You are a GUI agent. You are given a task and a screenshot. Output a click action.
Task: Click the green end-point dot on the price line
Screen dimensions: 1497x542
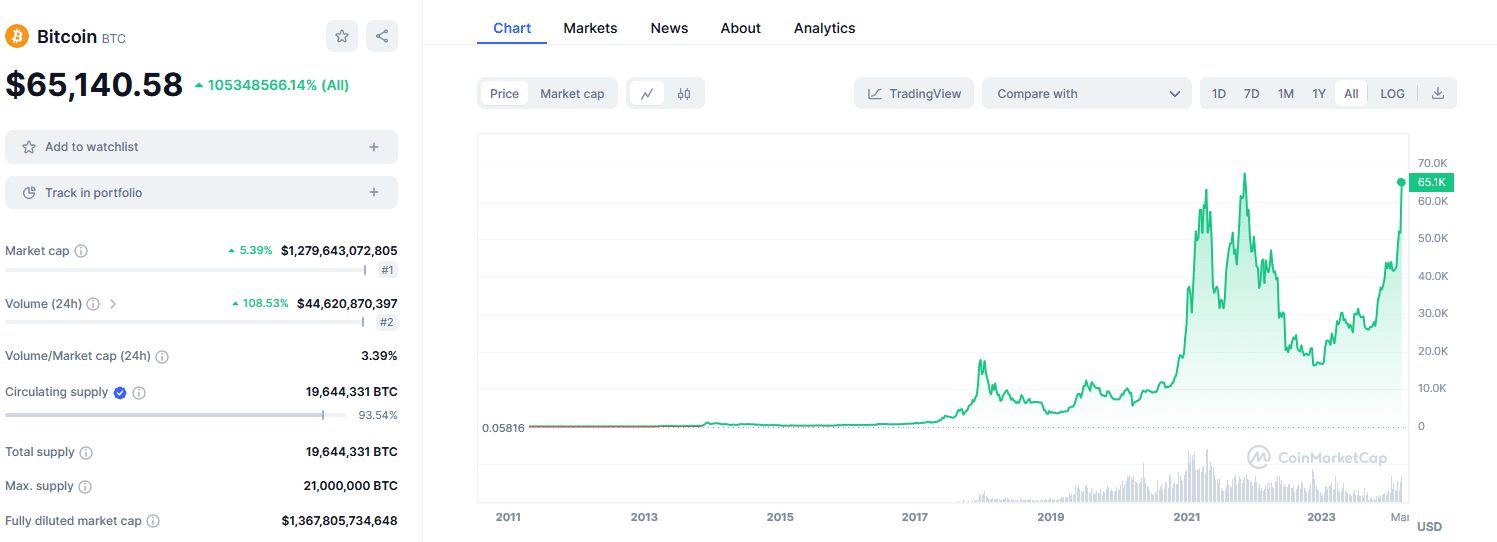1401,182
